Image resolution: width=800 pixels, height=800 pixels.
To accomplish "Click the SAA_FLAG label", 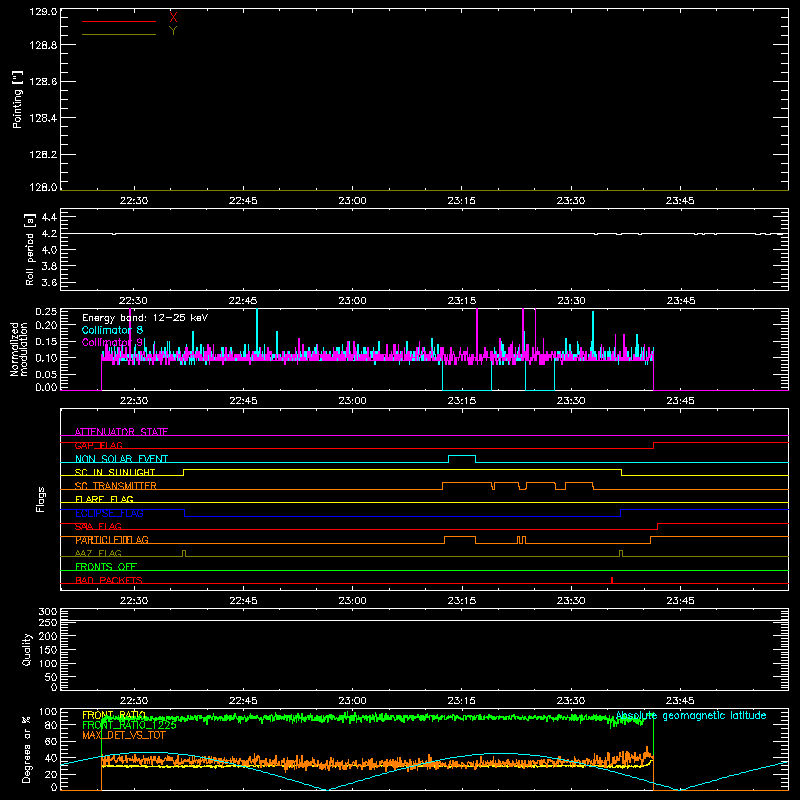I will [98, 526].
